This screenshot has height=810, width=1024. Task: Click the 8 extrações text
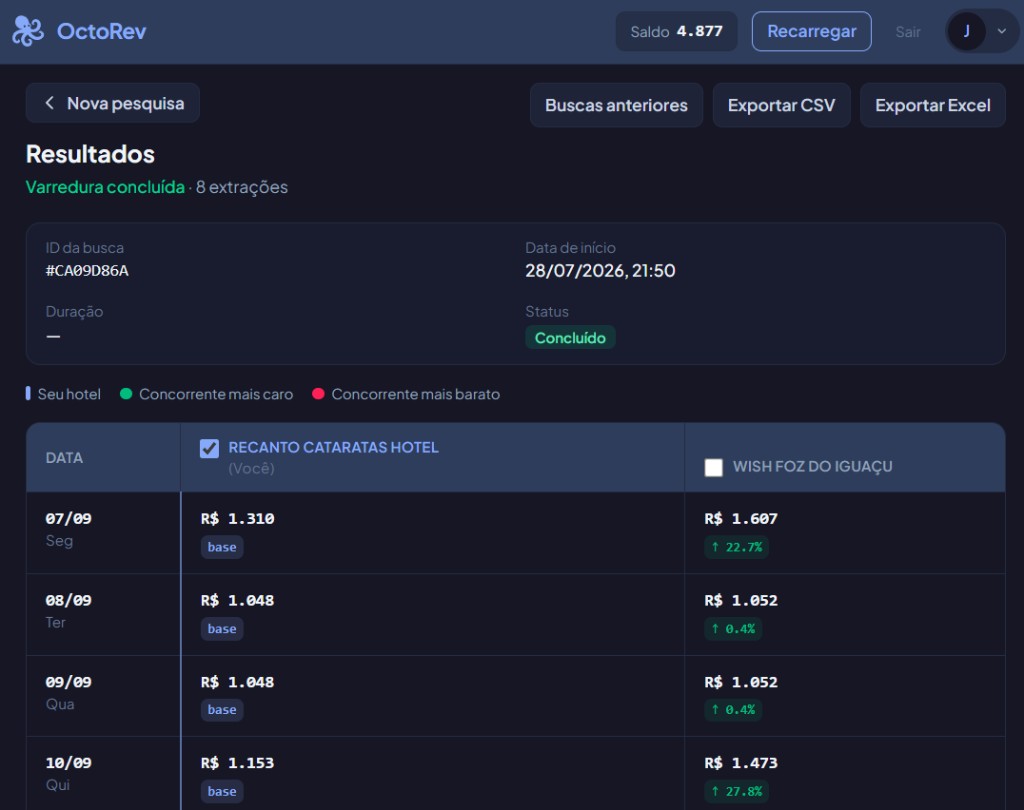(242, 187)
